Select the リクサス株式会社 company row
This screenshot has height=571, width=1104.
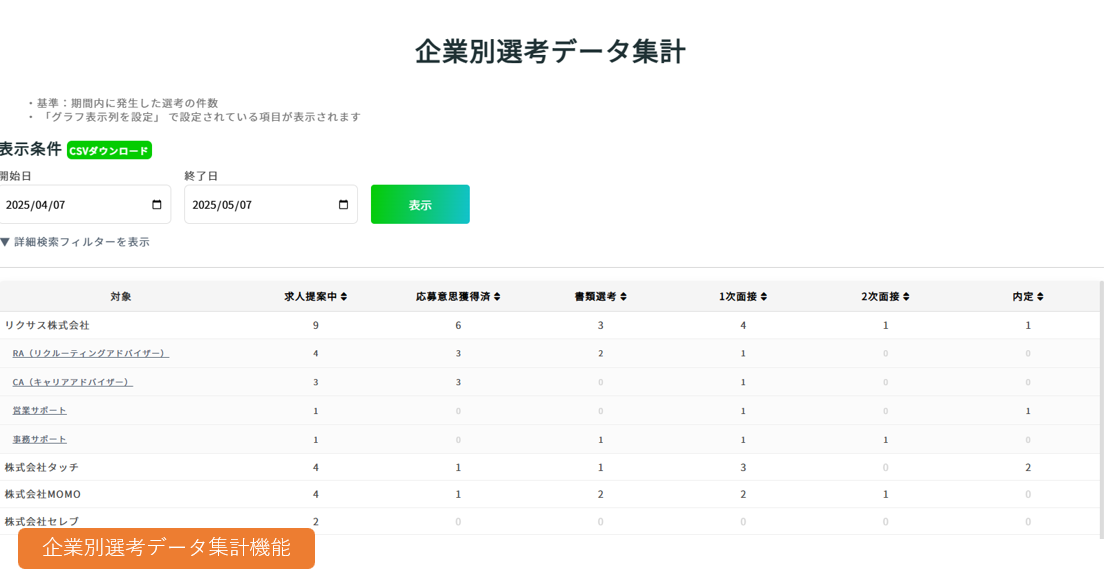pyautogui.click(x=47, y=325)
